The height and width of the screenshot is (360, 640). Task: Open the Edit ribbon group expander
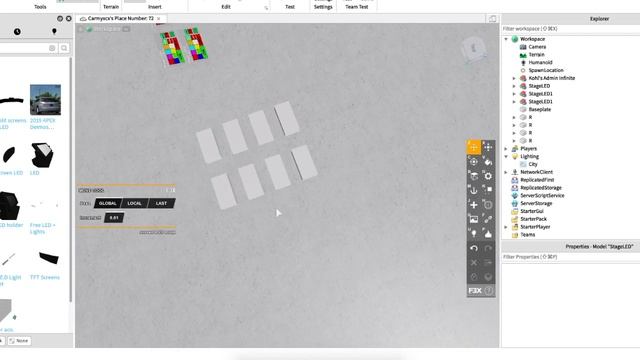[x=266, y=7]
